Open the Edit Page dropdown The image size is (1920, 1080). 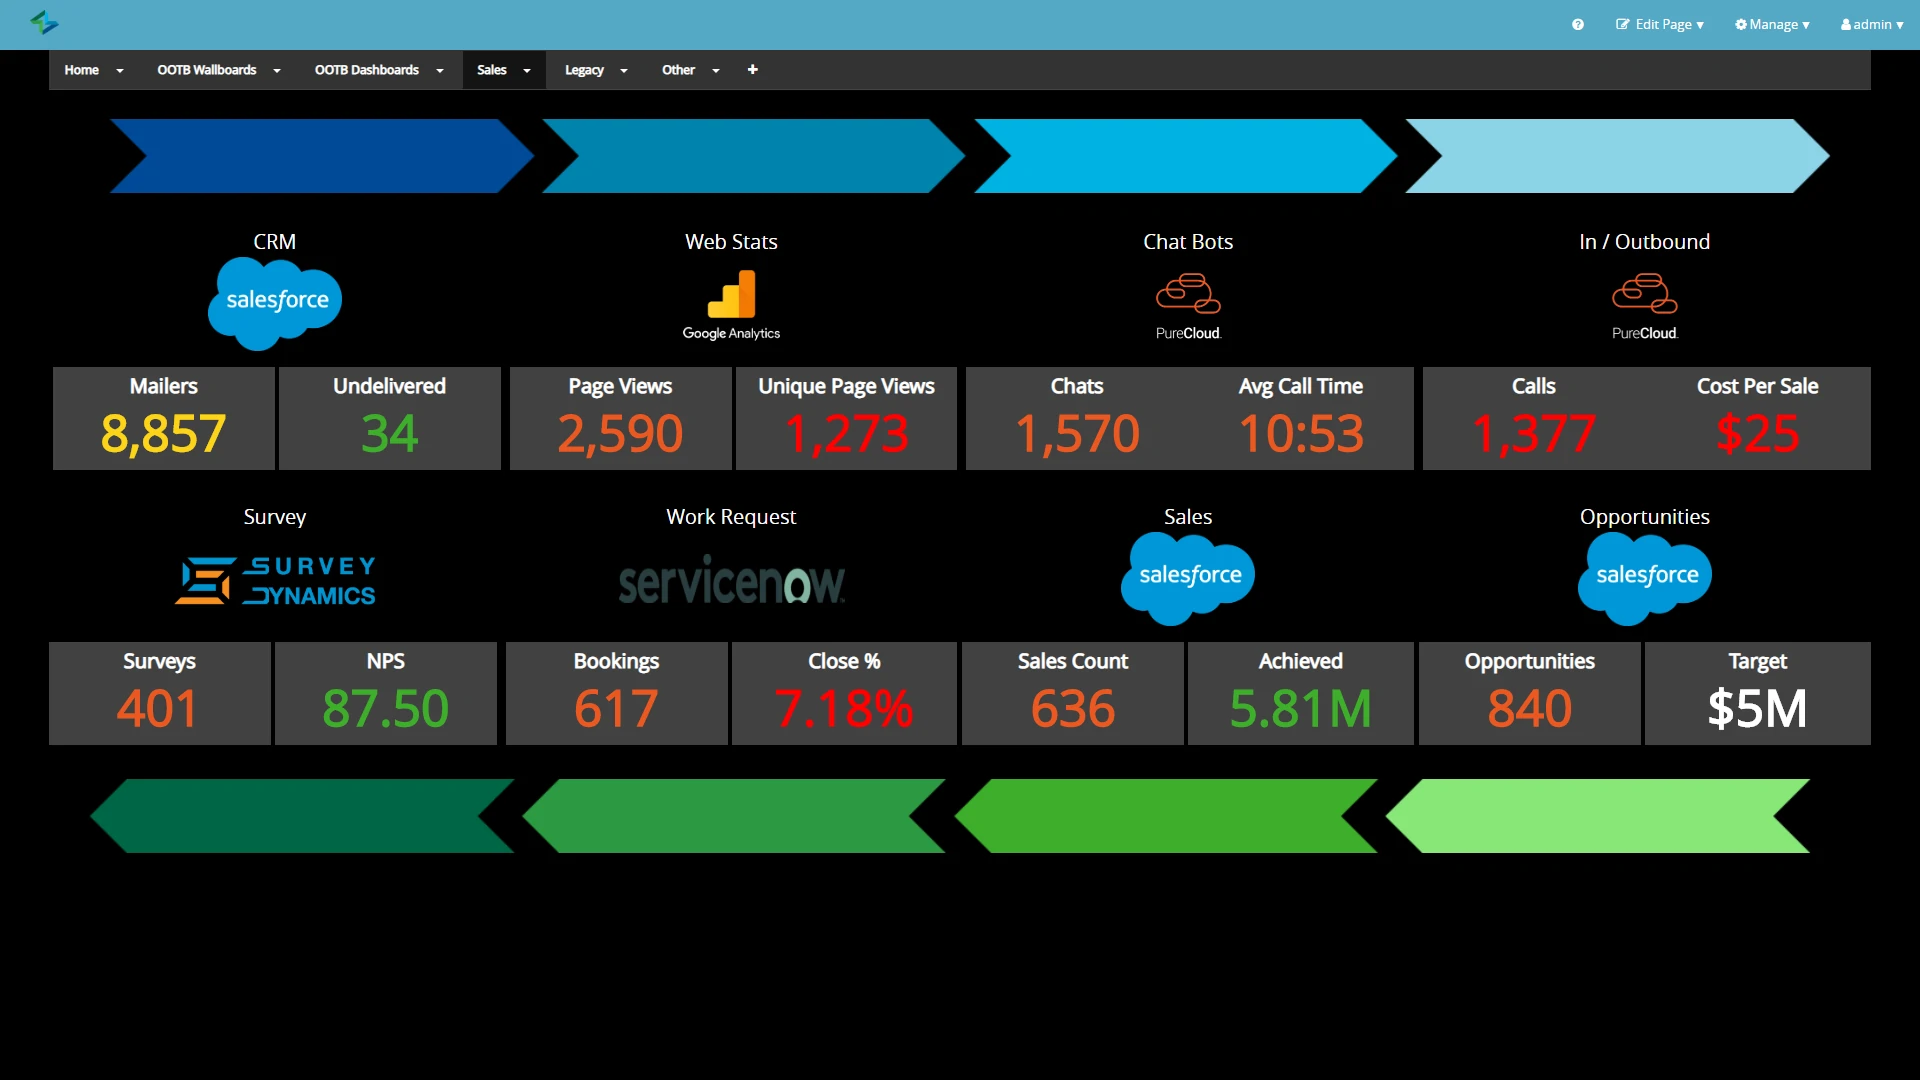(1660, 24)
